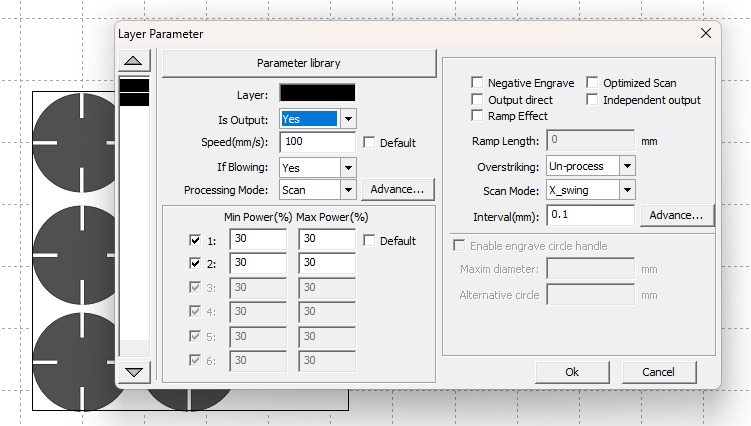Check the Output direct checkbox
Viewport: 751px width, 426px height.
[x=477, y=99]
